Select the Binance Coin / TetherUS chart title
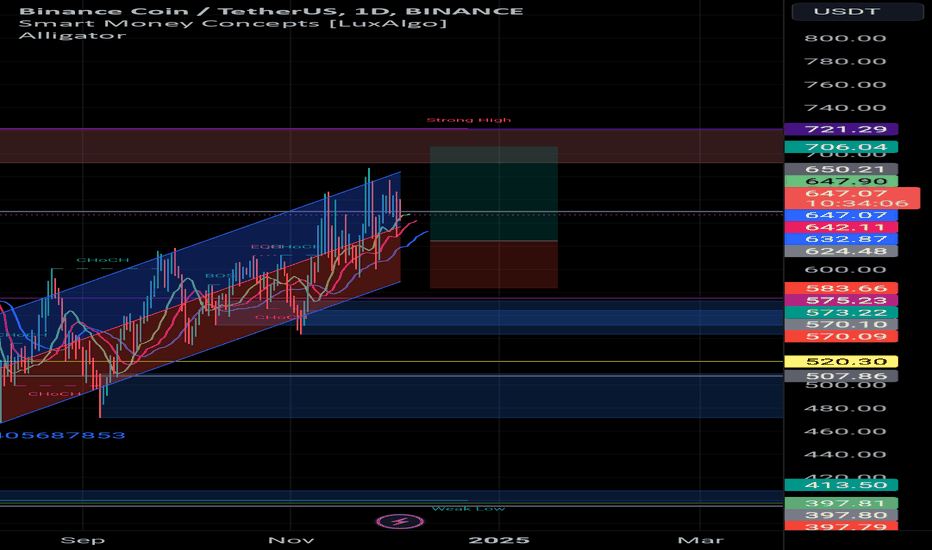The image size is (932, 550). 271,11
